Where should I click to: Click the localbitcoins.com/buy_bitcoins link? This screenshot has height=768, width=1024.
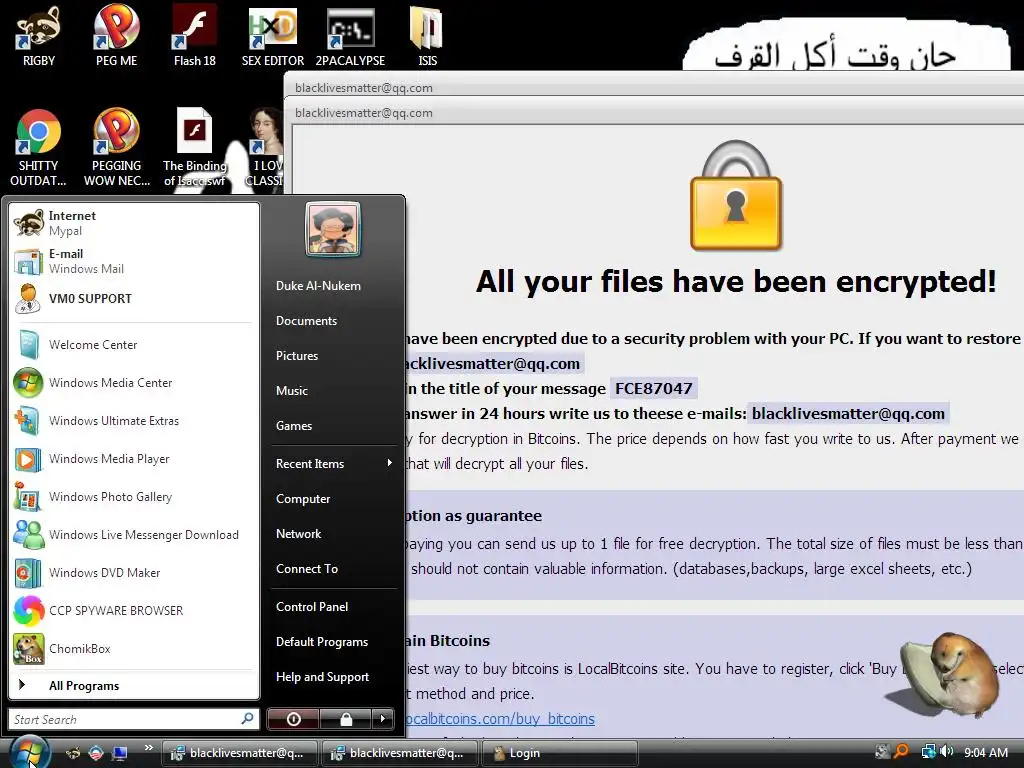click(500, 718)
